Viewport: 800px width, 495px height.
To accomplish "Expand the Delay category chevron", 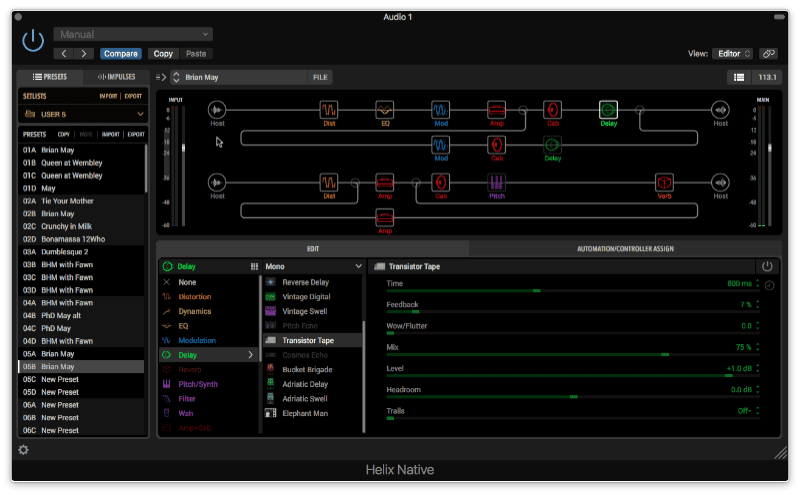I will click(251, 355).
